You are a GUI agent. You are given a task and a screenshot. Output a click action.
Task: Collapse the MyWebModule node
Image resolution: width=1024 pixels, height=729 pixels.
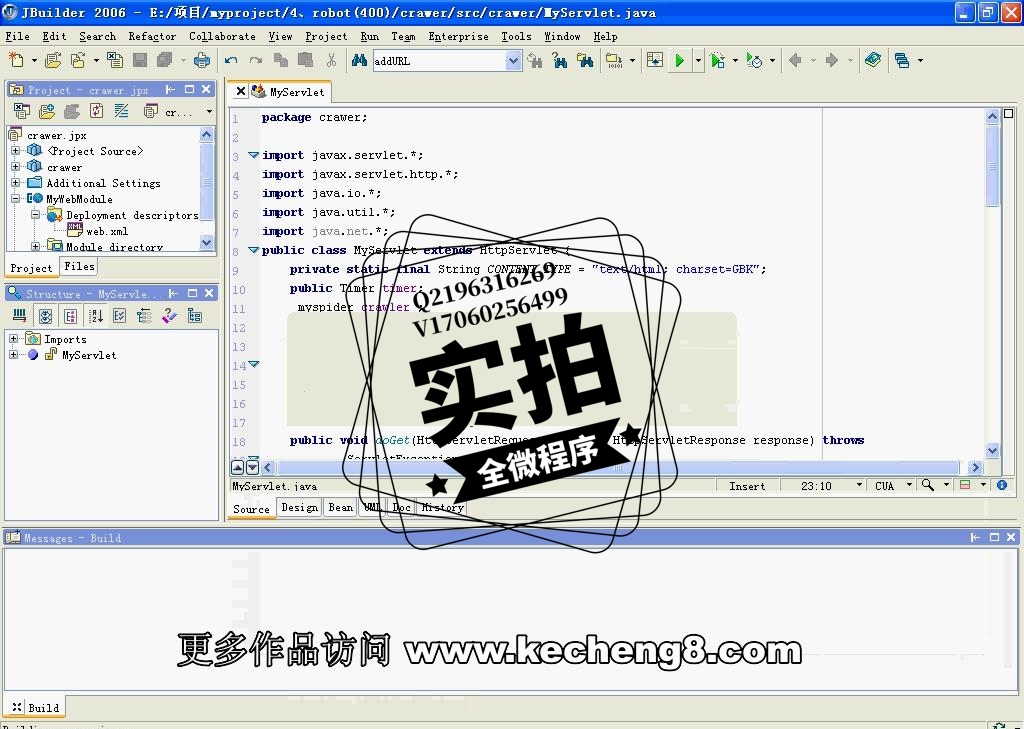pyautogui.click(x=16, y=199)
